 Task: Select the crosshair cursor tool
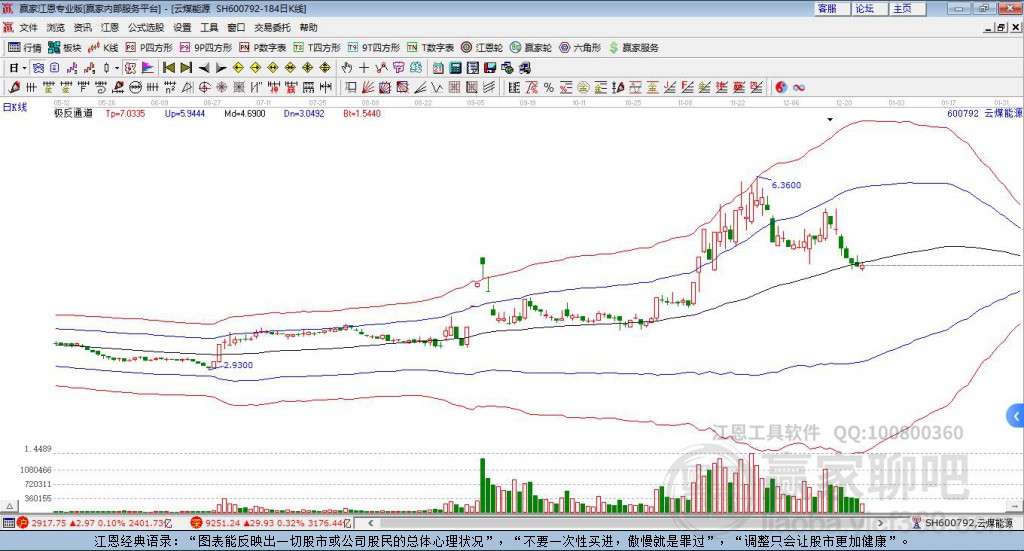[364, 68]
